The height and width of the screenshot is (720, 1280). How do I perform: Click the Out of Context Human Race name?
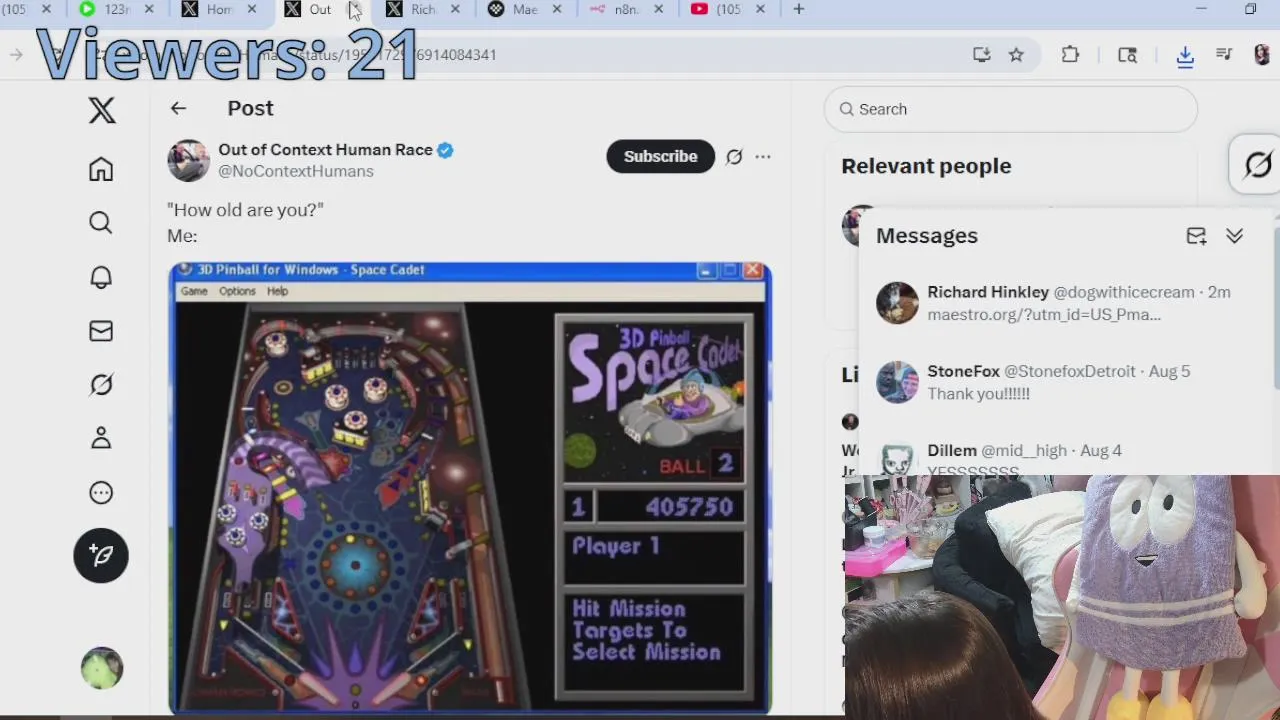[x=325, y=150]
